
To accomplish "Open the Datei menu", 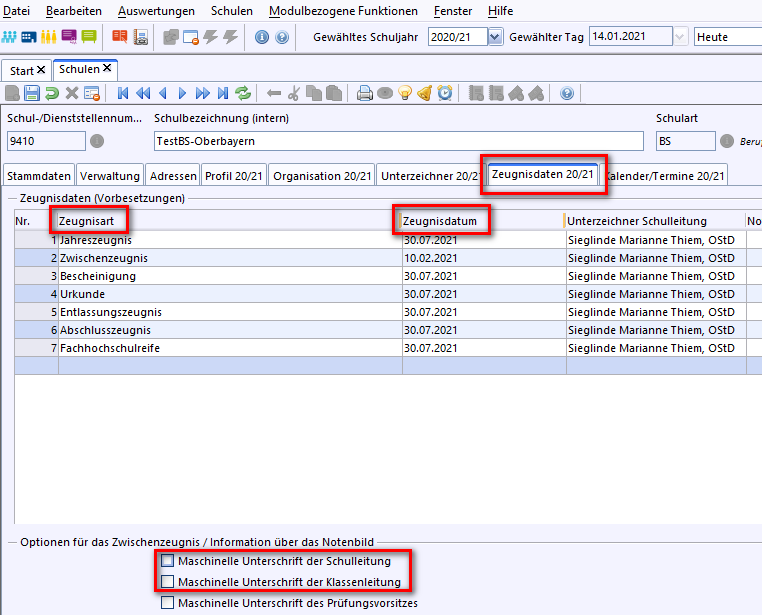I will [17, 11].
